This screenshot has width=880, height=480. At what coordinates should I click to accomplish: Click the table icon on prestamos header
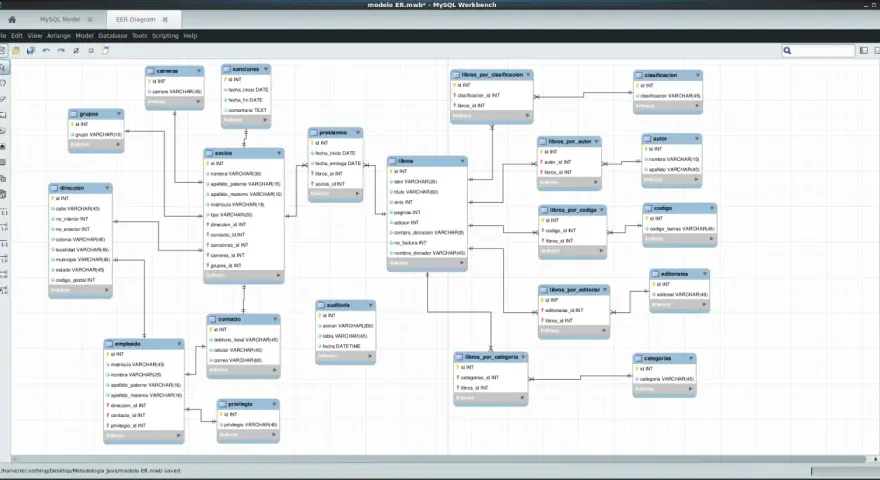coord(314,133)
